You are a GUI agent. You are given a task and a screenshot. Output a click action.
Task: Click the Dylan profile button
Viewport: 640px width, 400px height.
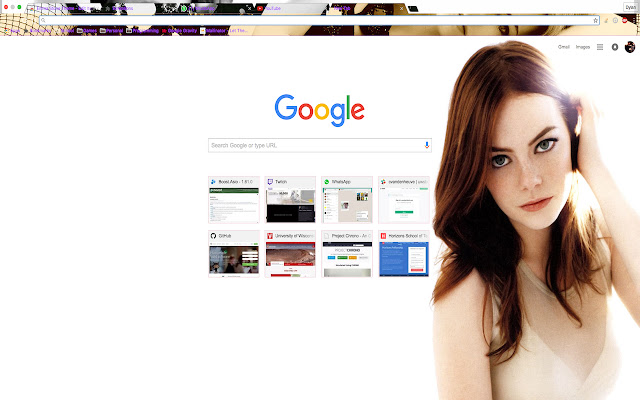point(630,7)
